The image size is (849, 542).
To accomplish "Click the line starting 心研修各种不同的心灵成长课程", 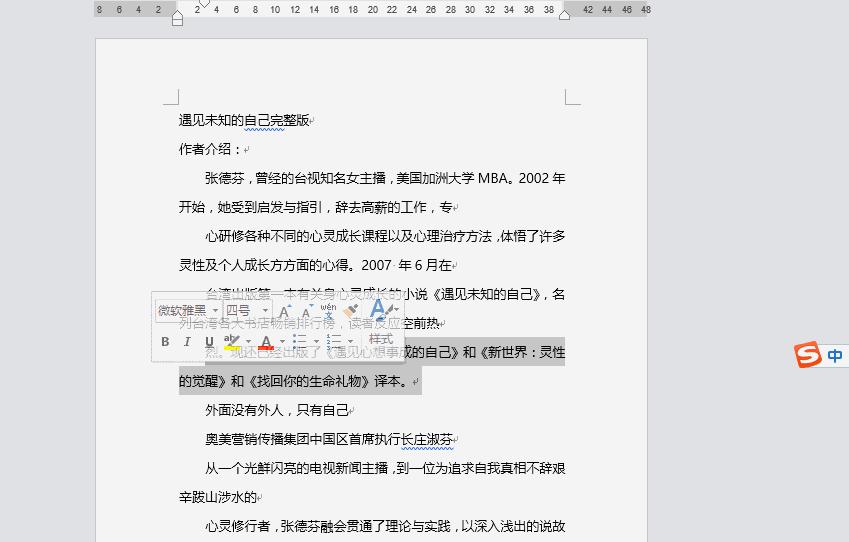I will [385, 236].
